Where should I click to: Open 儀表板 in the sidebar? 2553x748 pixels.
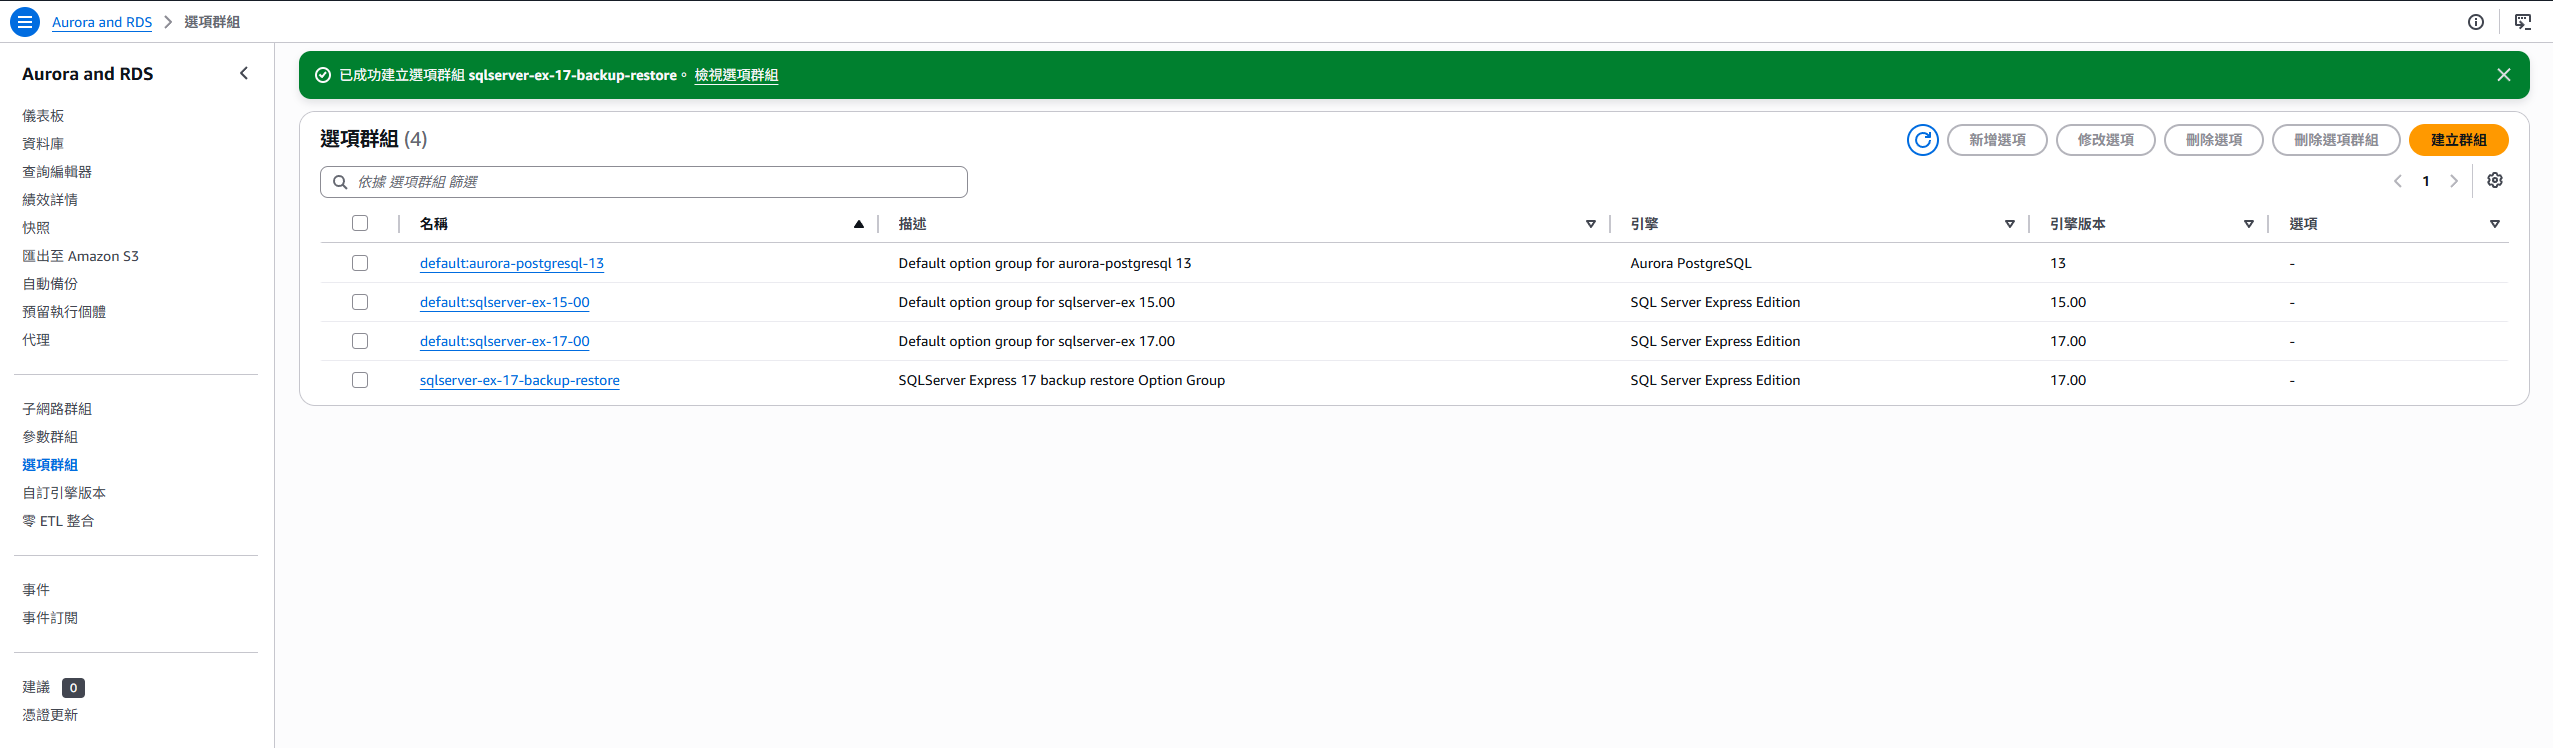(43, 116)
